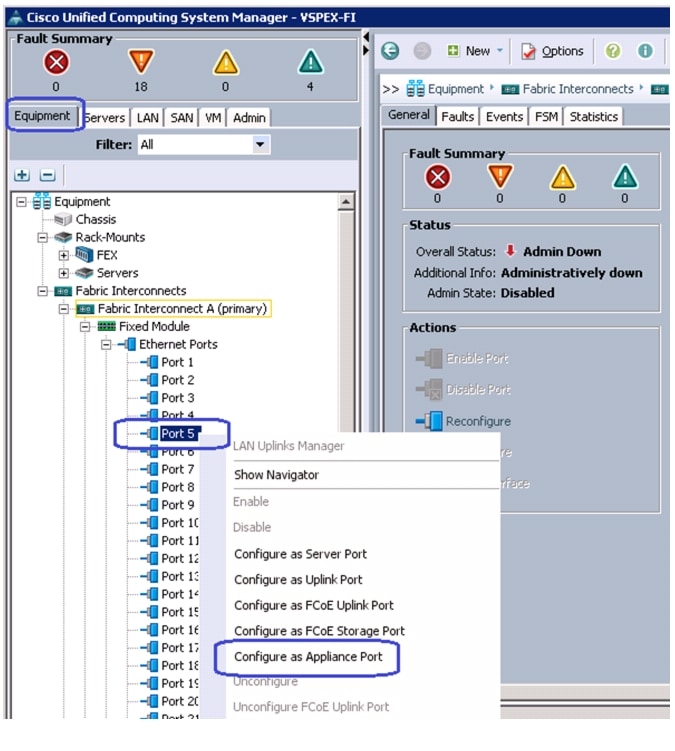Click the FEX icon in the tree

point(84,255)
